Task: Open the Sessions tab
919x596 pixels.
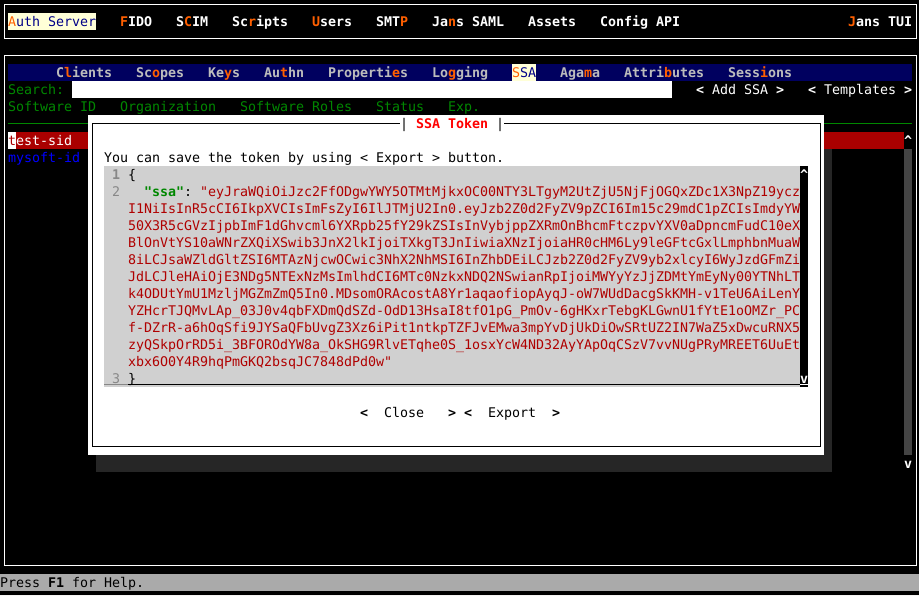Action: click(759, 72)
